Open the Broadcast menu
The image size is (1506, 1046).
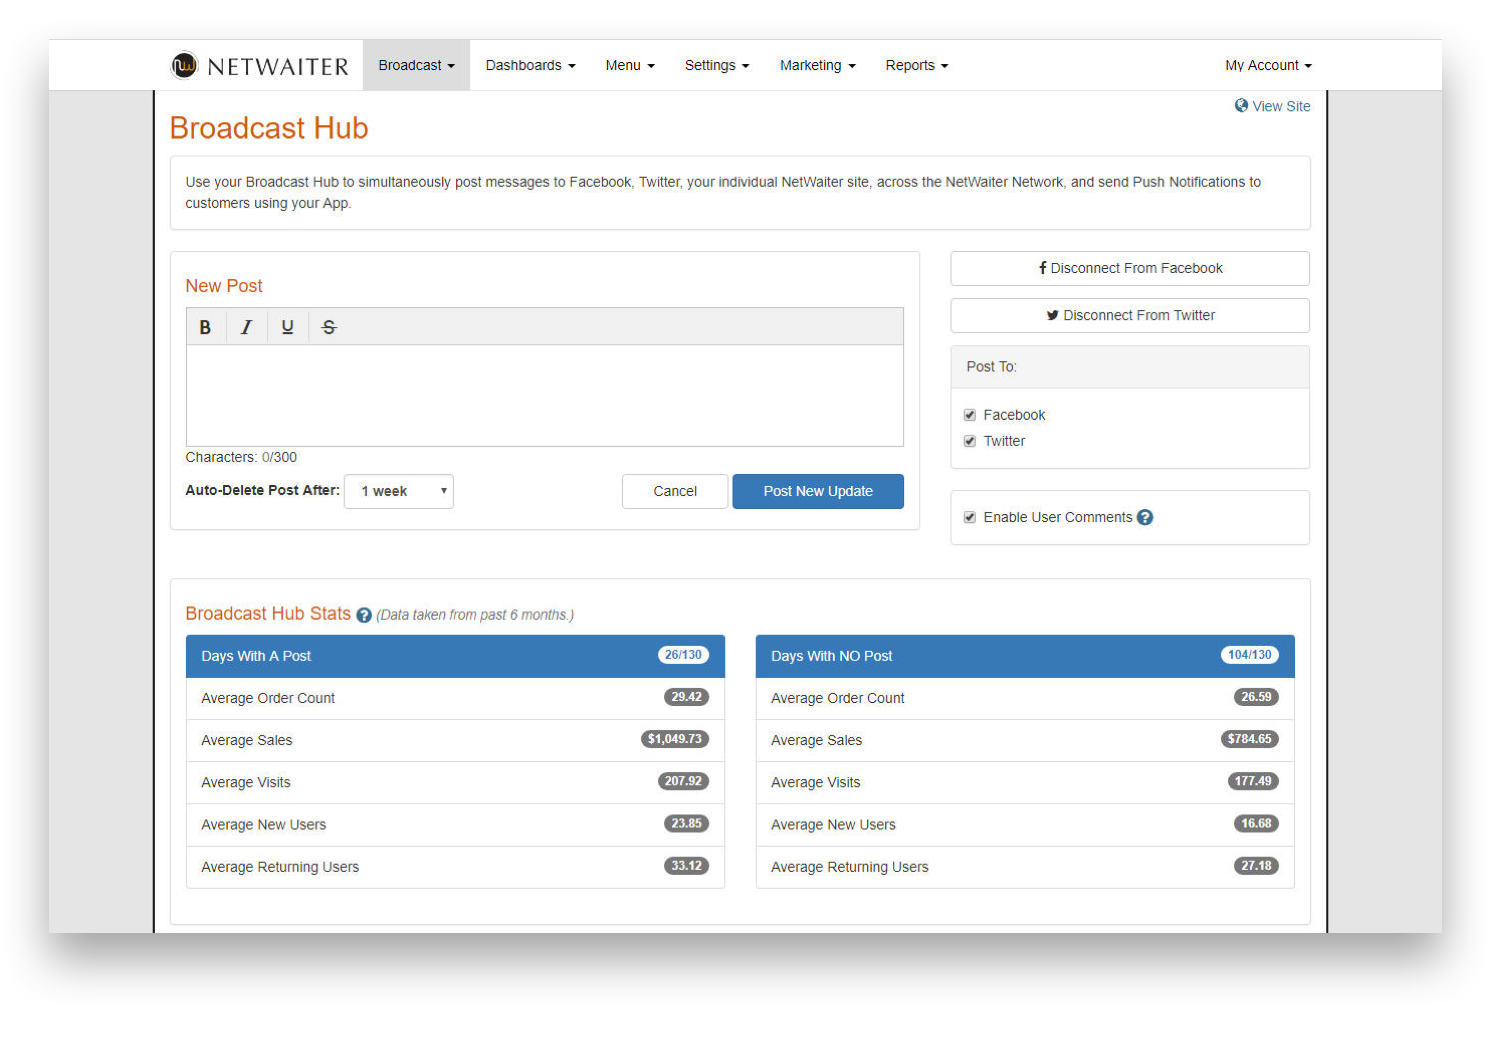pos(416,65)
